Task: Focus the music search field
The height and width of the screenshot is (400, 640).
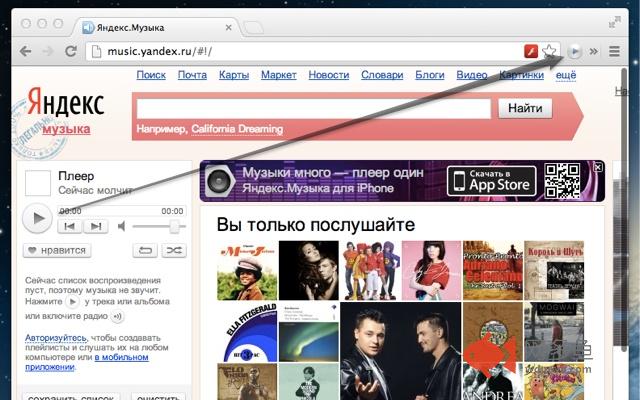Action: (x=313, y=109)
